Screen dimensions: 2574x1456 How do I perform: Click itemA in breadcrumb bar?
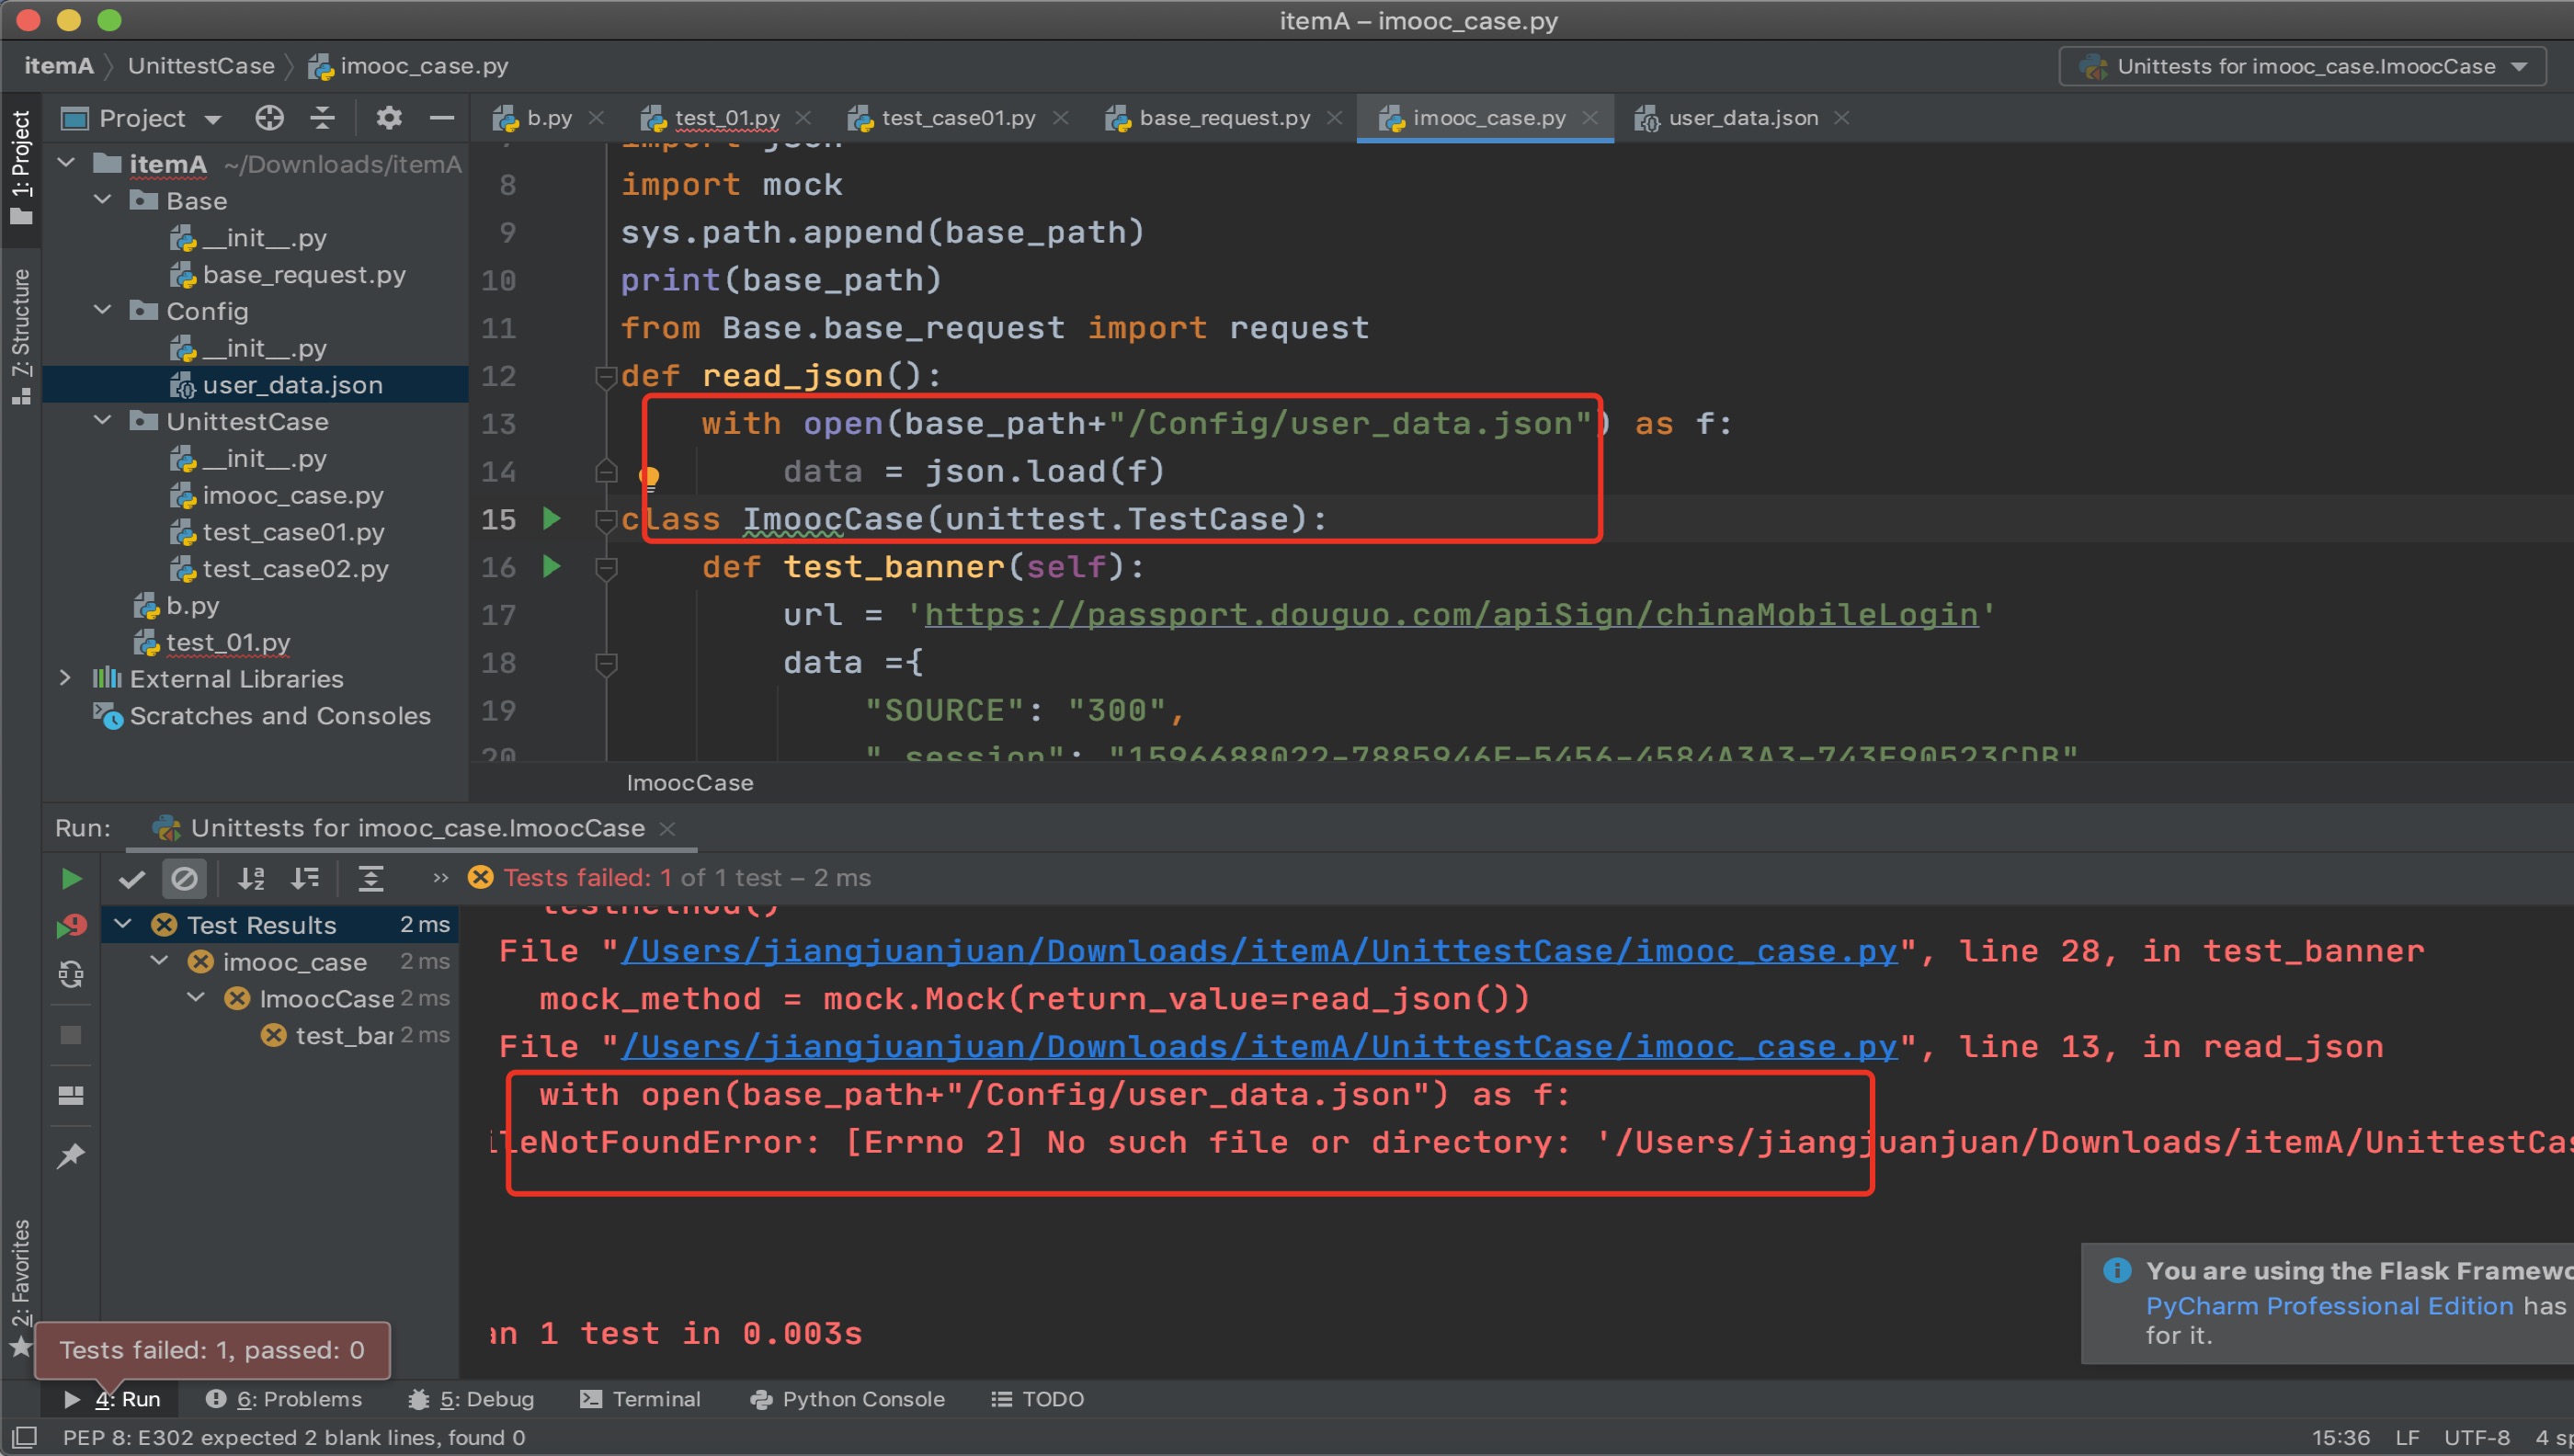tap(58, 66)
